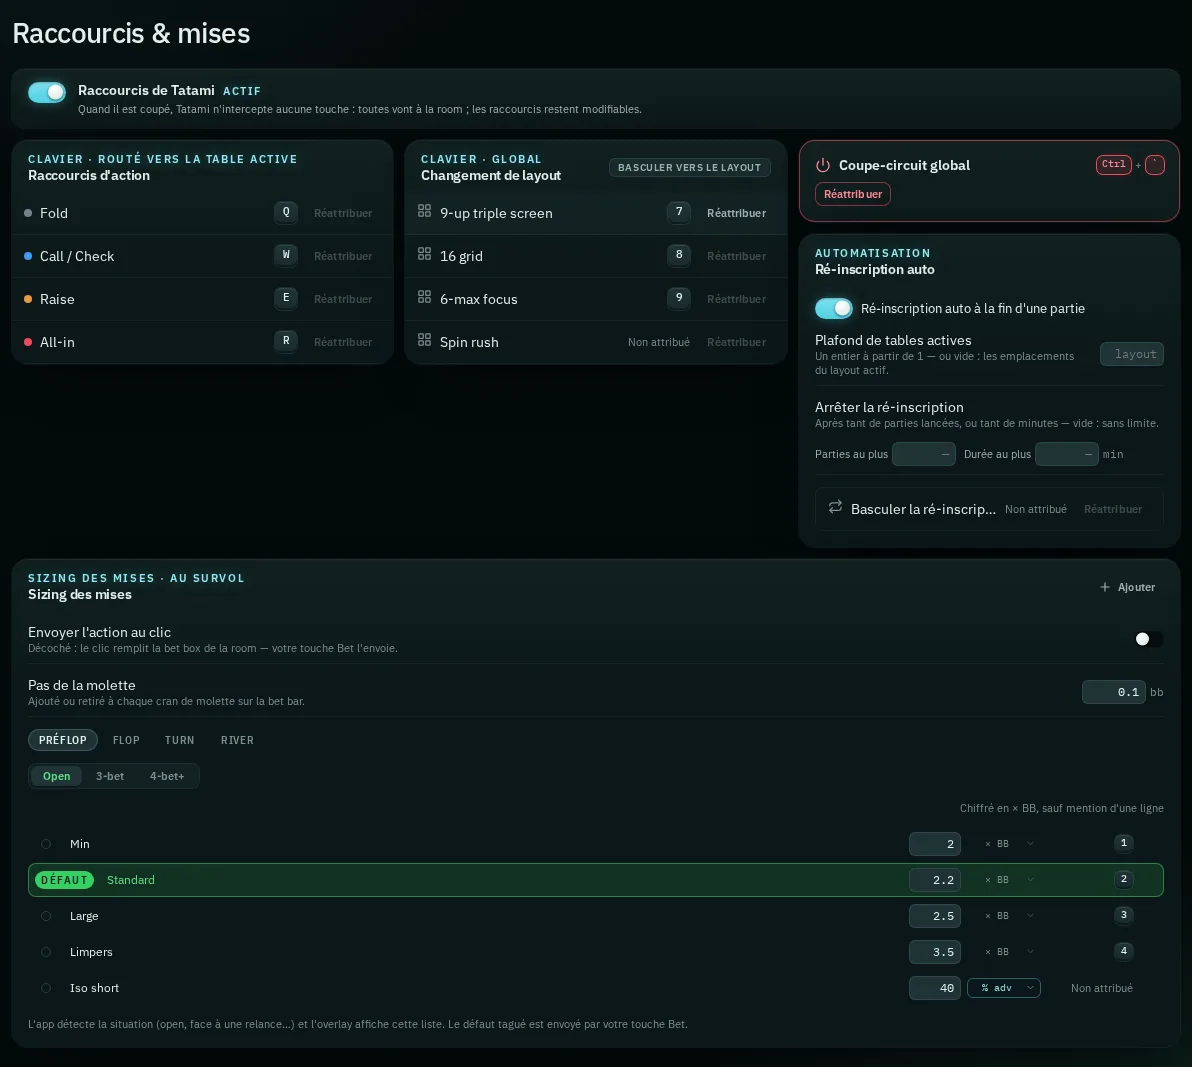Click BASCULER VERS LE LAYOUT button

[690, 167]
